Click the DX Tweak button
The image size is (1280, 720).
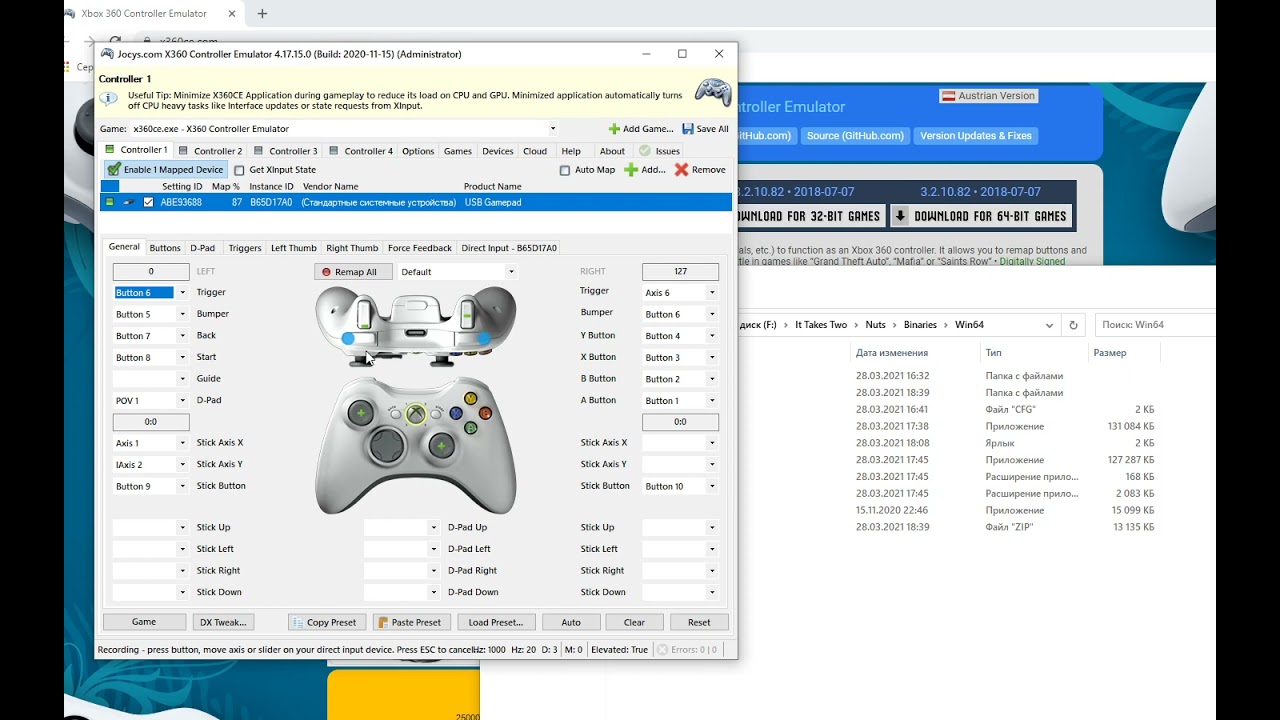tap(223, 622)
